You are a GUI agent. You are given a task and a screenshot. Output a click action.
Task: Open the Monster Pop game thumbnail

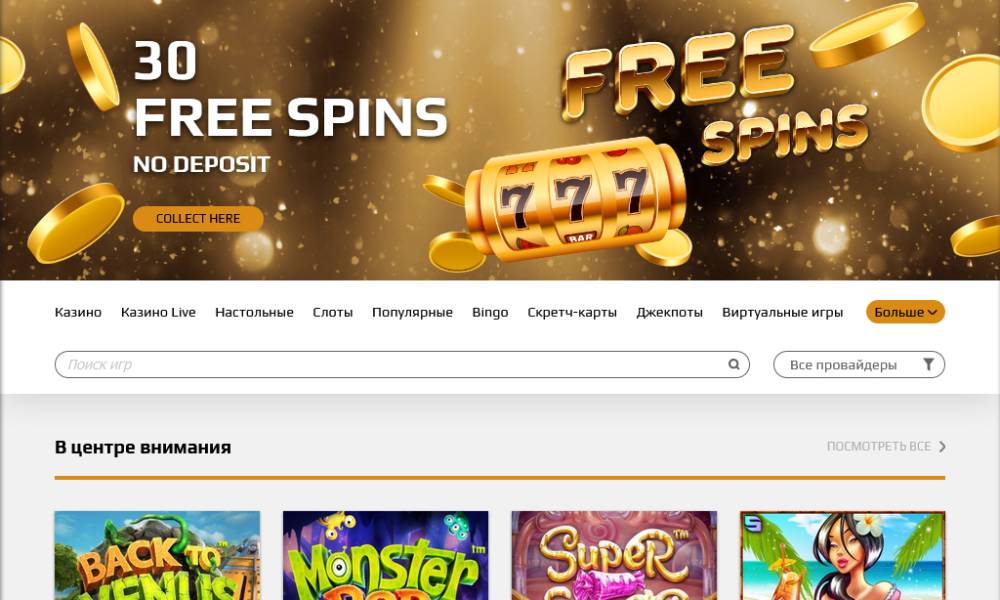385,555
